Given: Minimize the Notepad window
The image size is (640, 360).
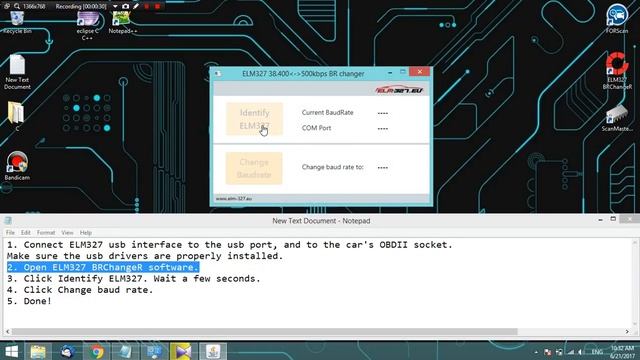Looking at the screenshot, I should point(600,220).
